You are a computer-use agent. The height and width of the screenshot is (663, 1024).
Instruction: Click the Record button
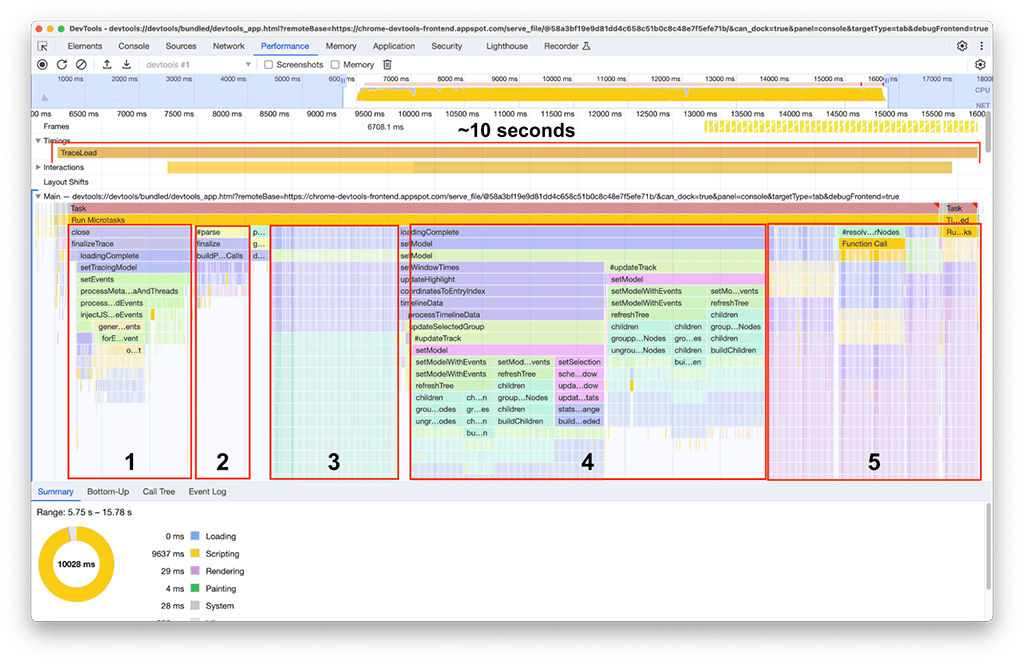[x=44, y=65]
